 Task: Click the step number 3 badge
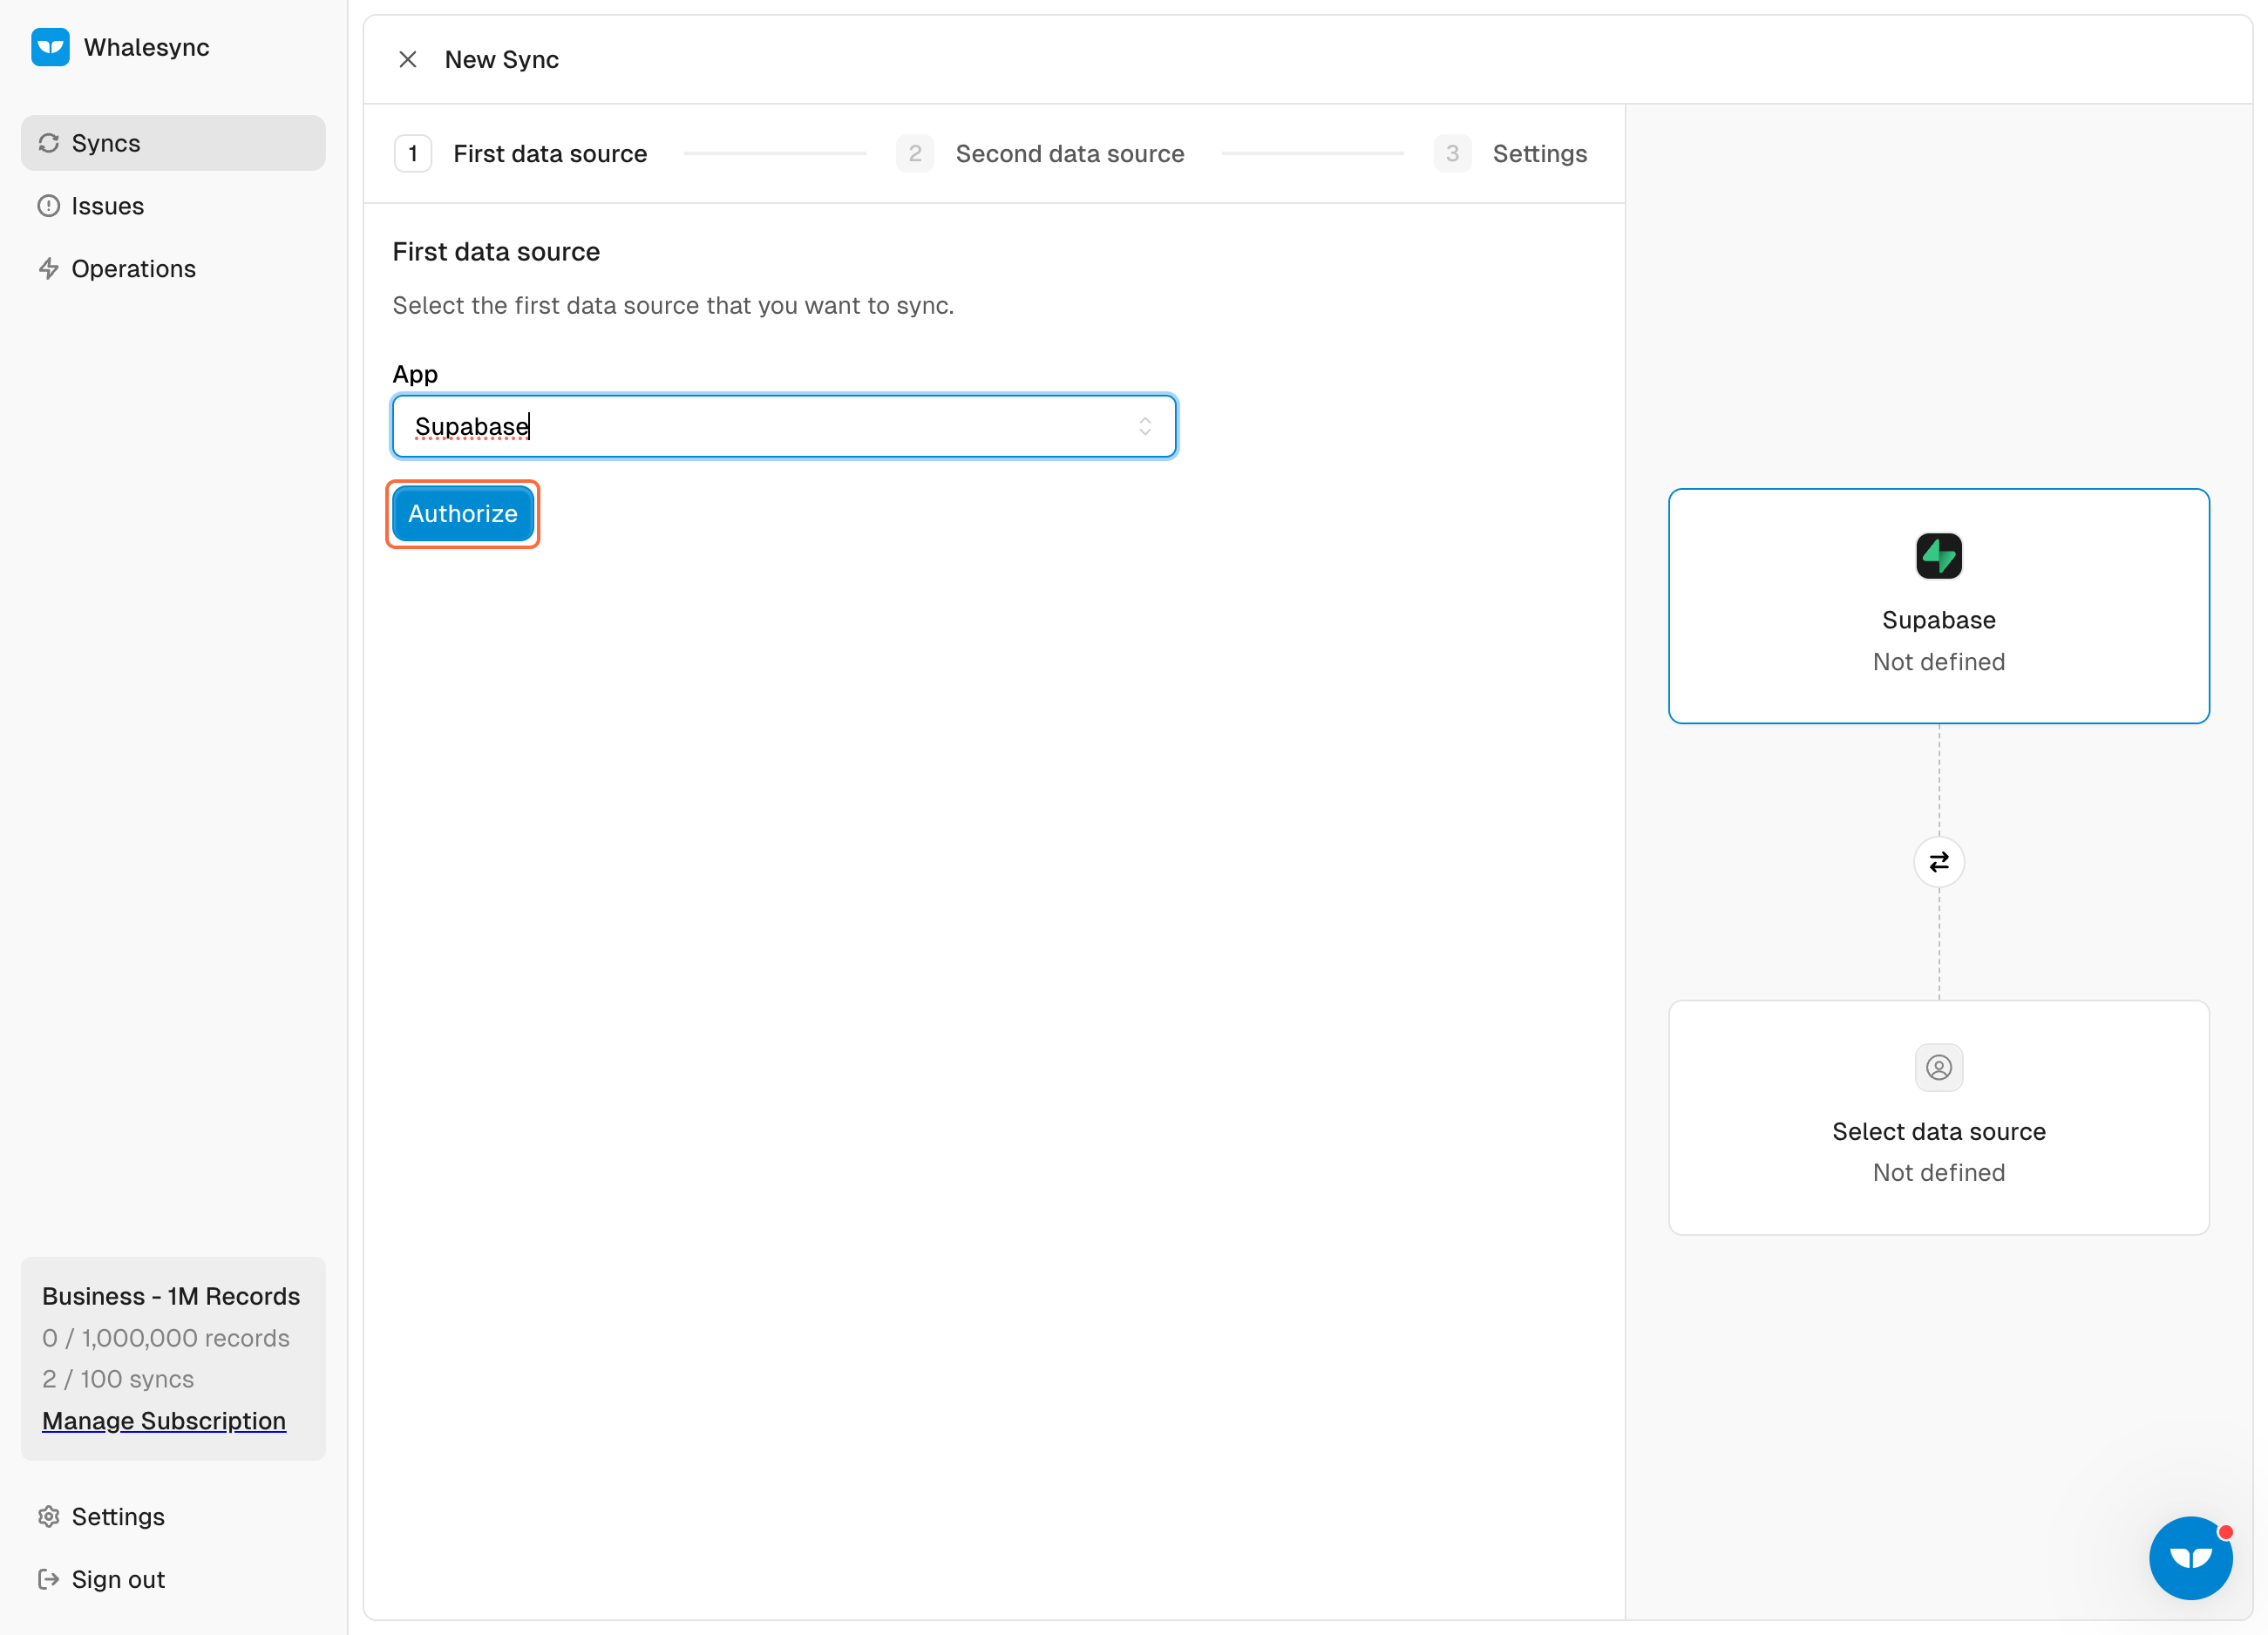(x=1452, y=154)
